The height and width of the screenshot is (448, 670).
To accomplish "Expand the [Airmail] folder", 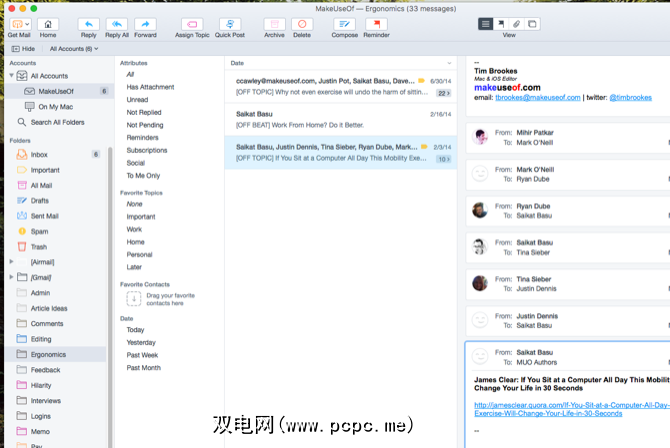I will [12, 262].
